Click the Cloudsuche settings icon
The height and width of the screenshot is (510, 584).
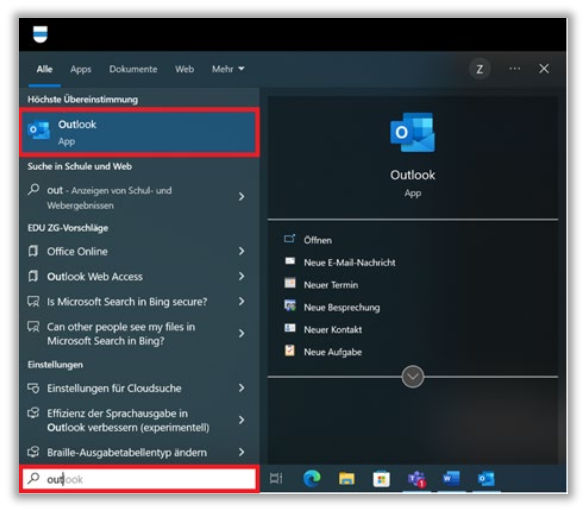click(x=33, y=388)
